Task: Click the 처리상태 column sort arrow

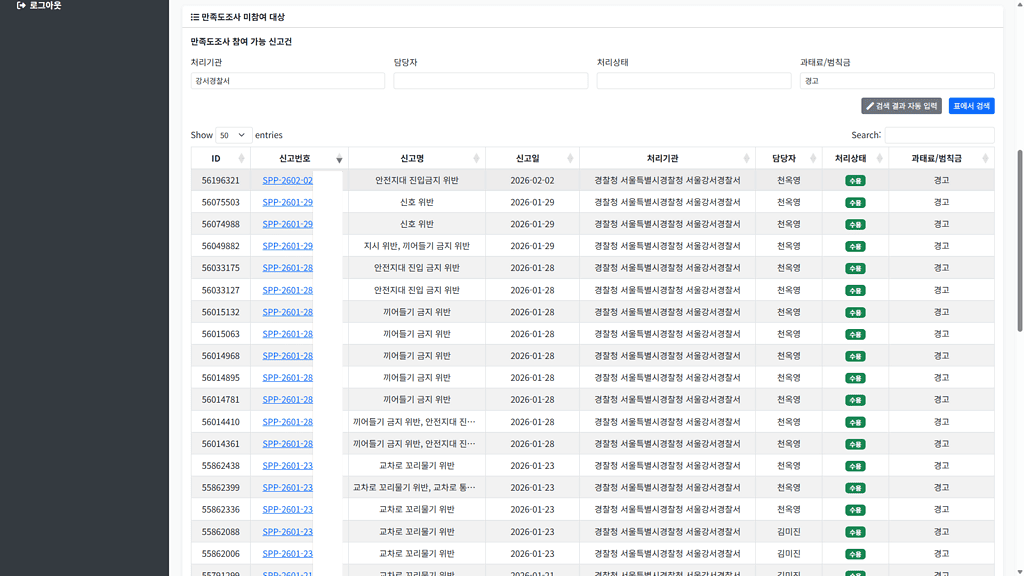Action: 878,157
